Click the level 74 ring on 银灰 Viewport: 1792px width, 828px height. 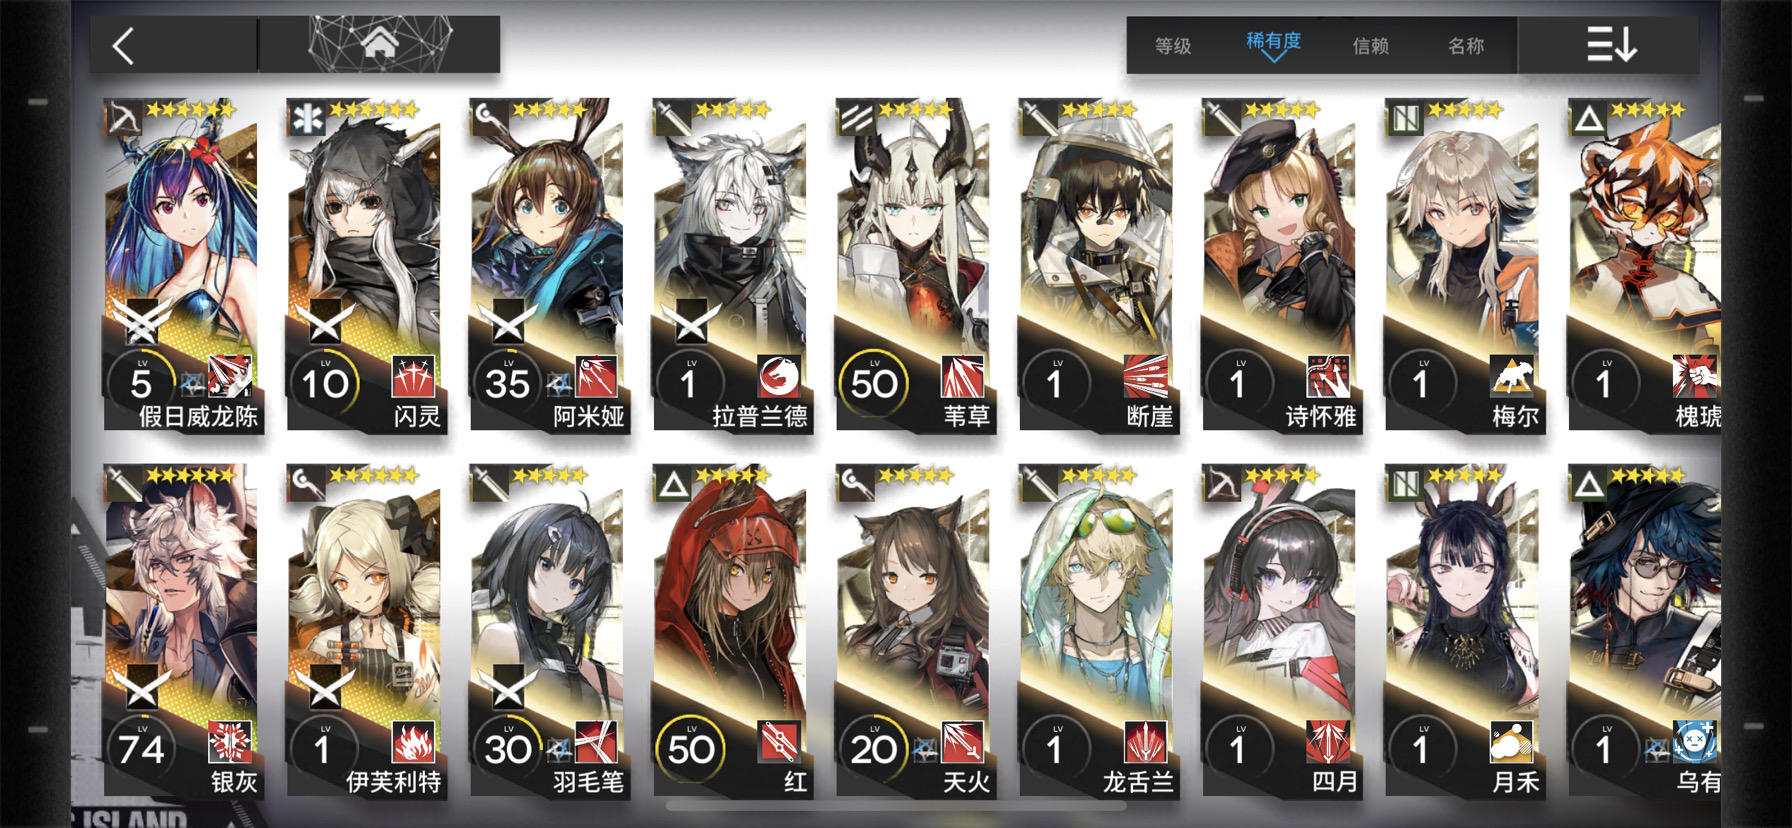(141, 749)
